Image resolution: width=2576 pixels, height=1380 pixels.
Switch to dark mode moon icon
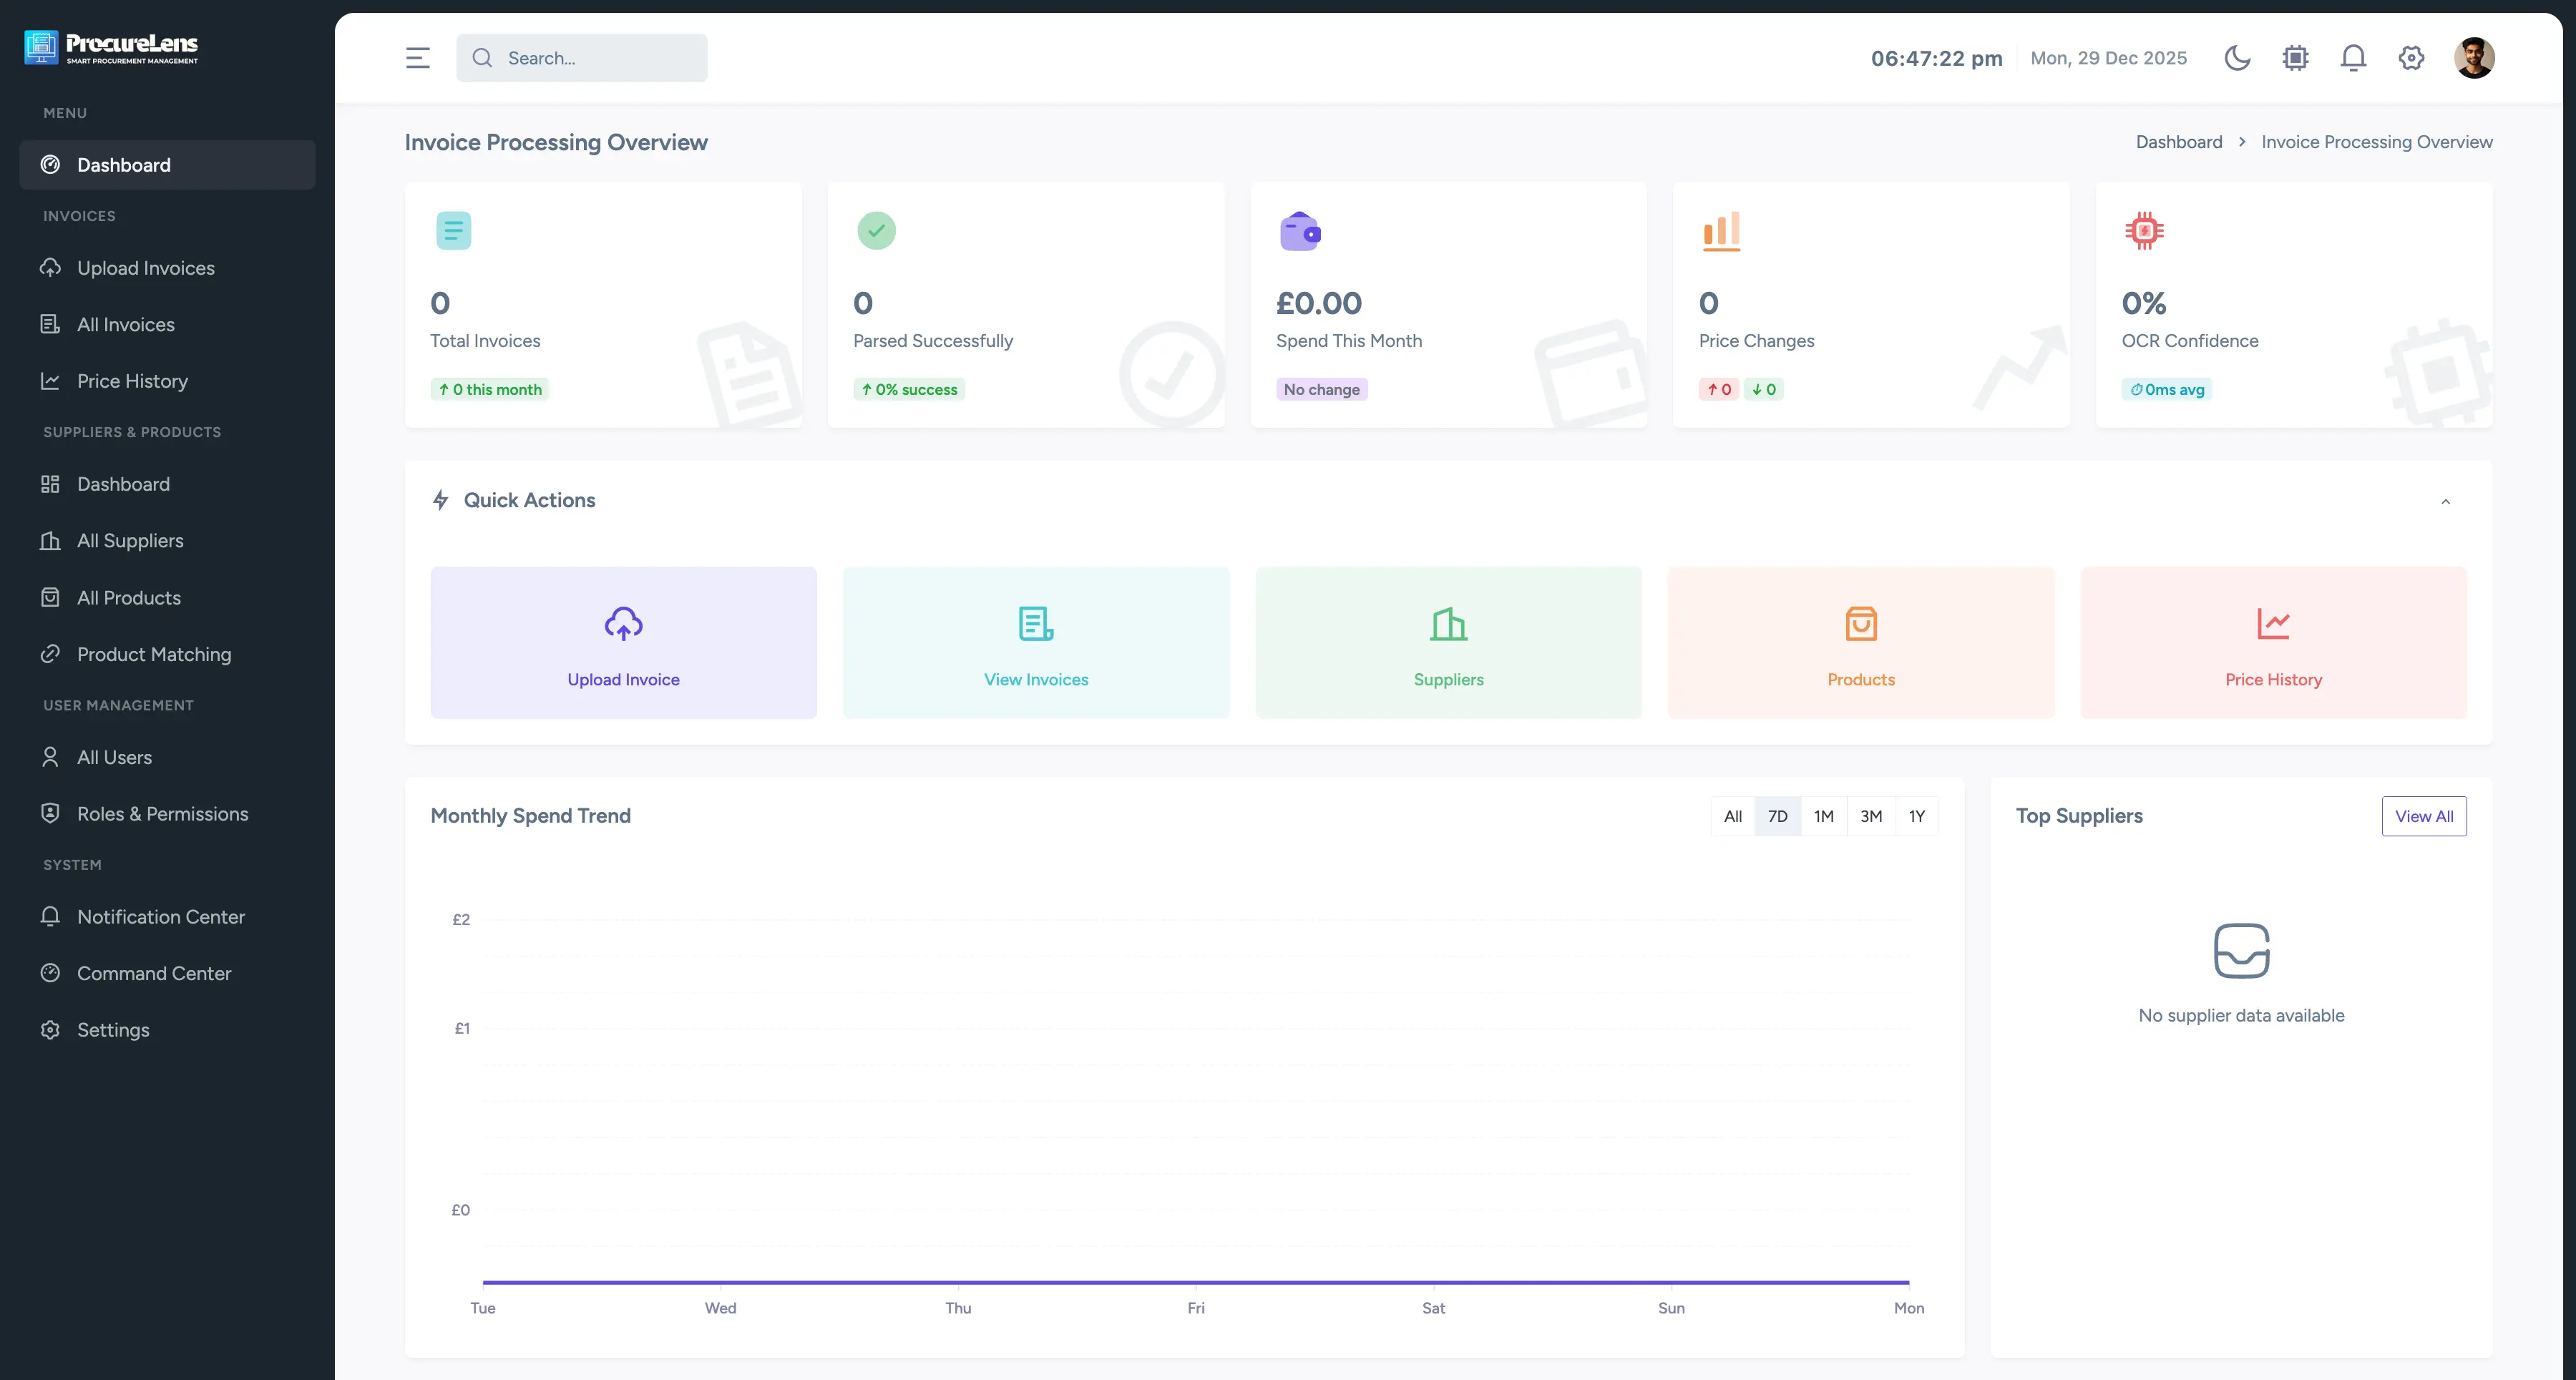coord(2237,58)
